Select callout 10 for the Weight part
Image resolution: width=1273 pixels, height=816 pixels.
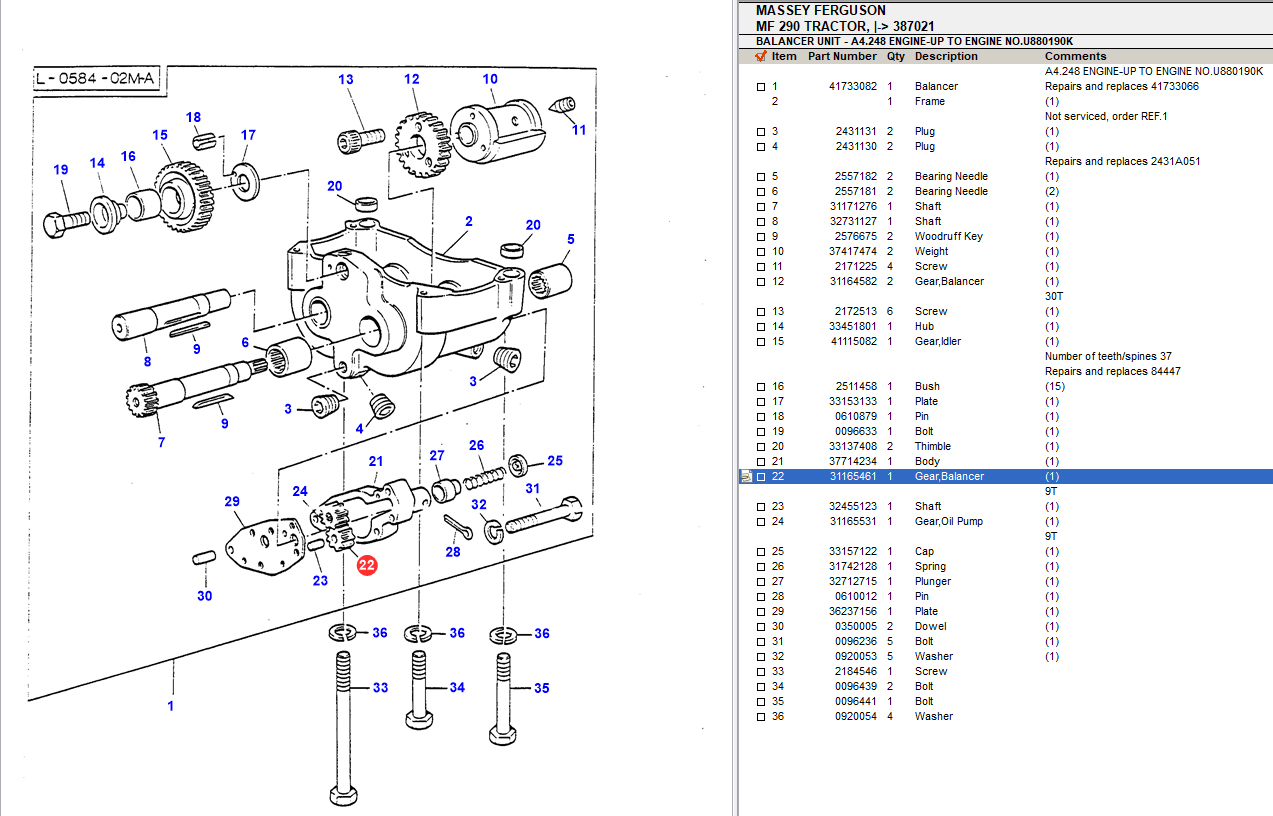click(x=490, y=80)
